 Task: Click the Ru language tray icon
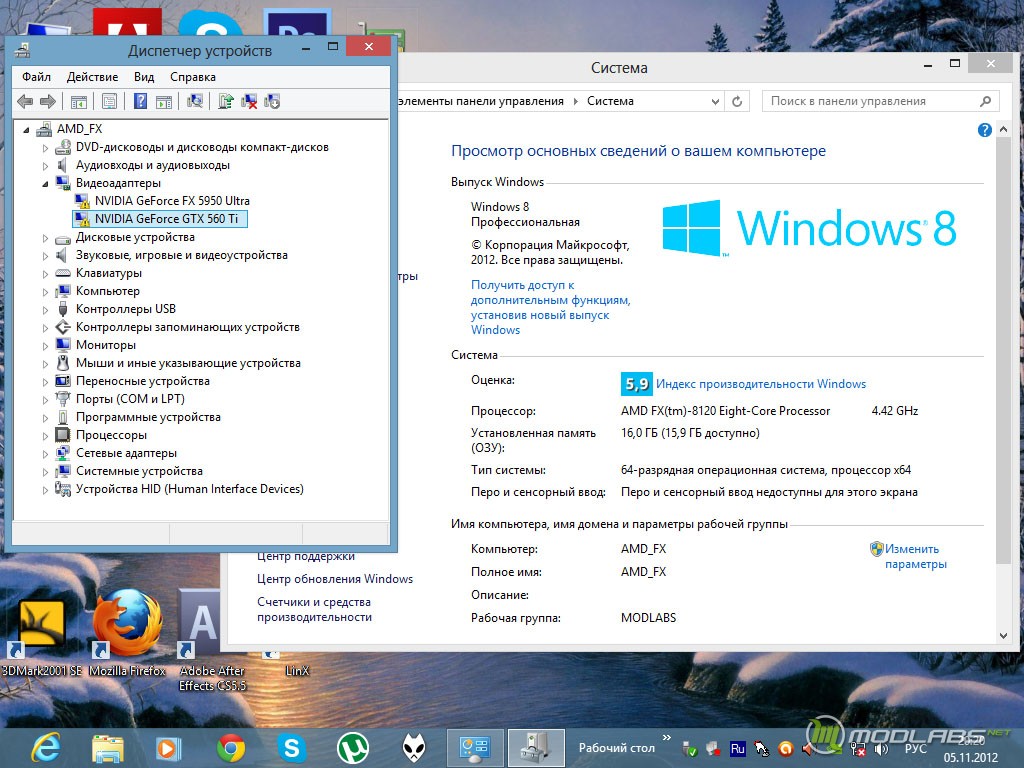pyautogui.click(x=738, y=749)
